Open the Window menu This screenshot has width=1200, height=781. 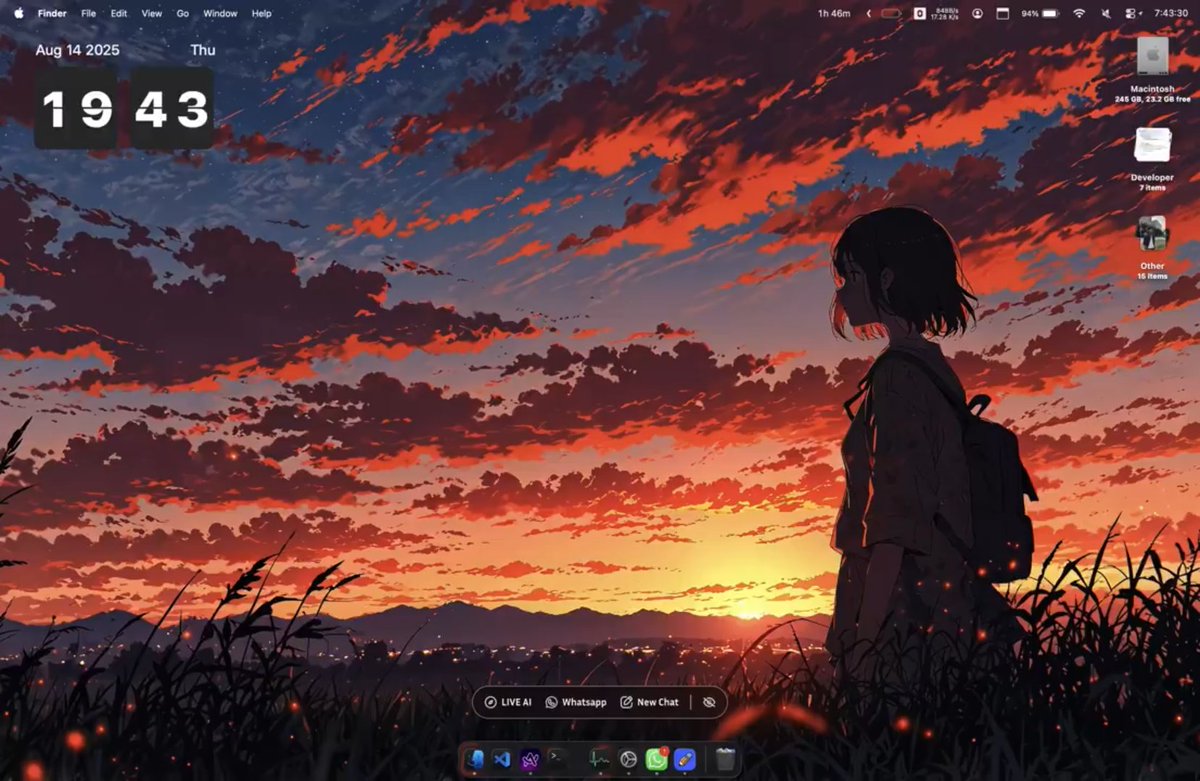[220, 14]
